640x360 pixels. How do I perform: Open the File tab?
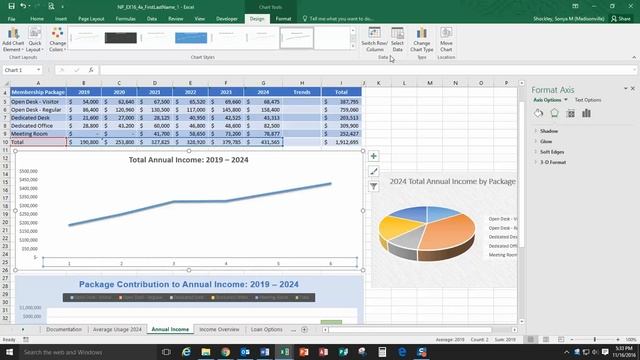11,19
